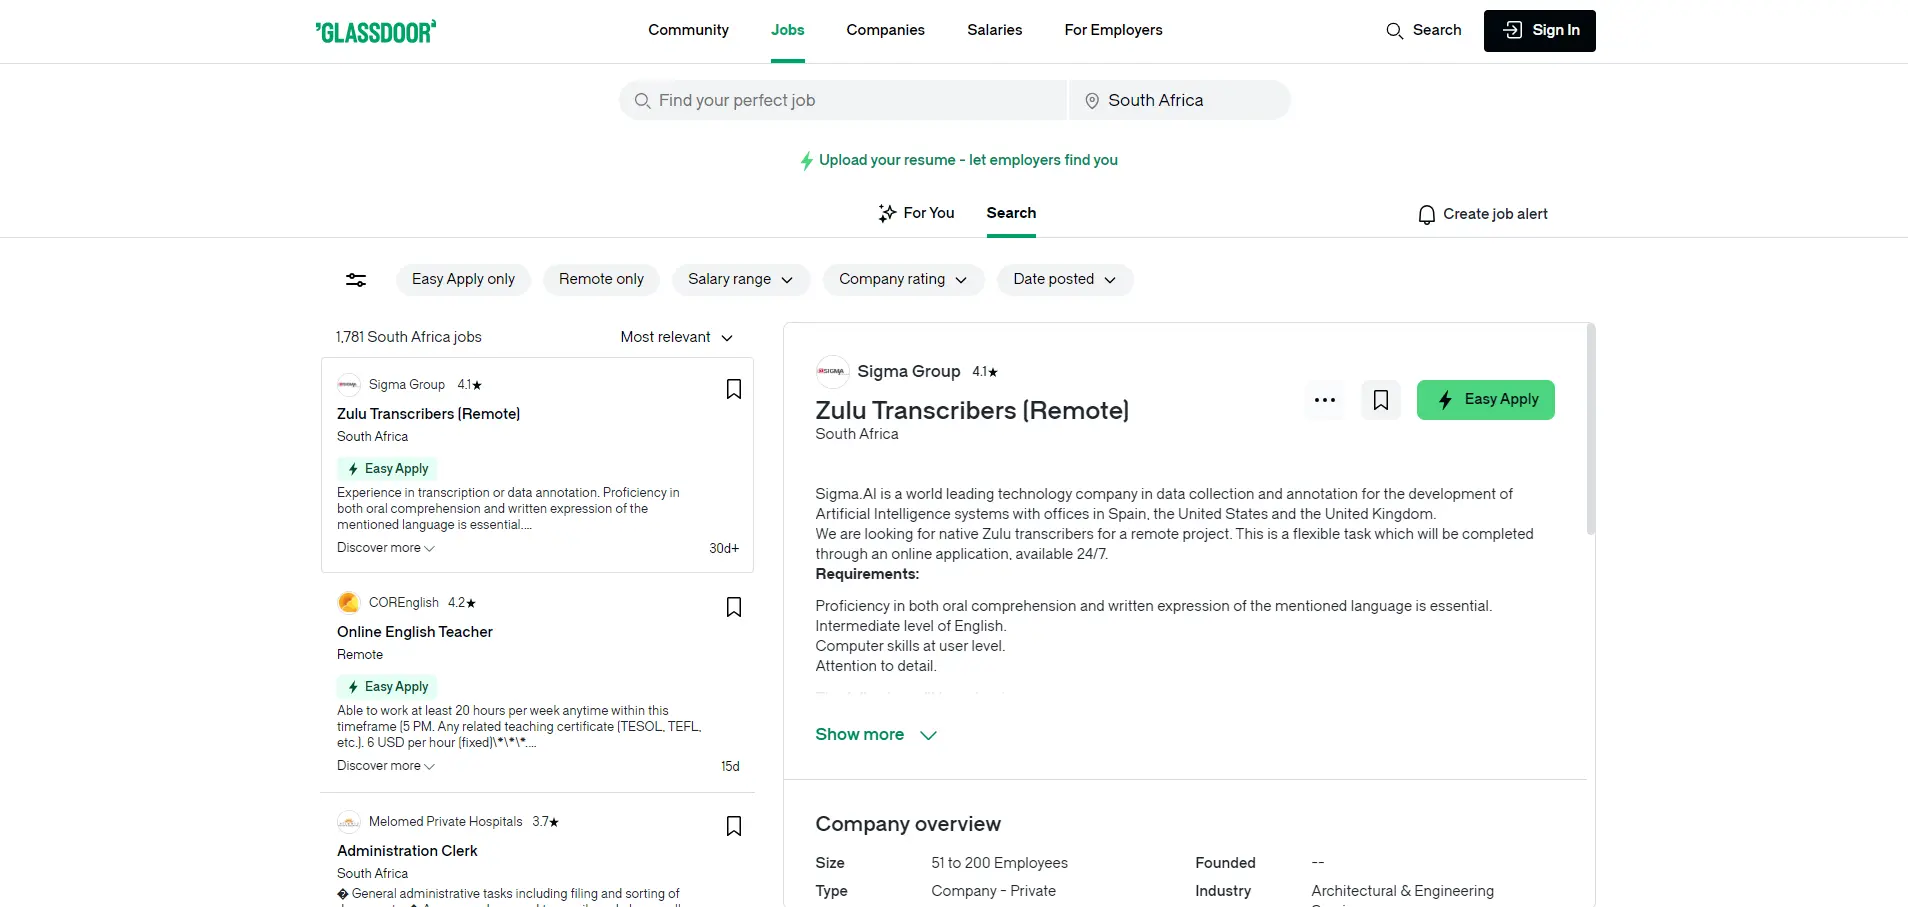
Task: Click the 51 to 200 Employees value
Action: pyautogui.click(x=999, y=863)
